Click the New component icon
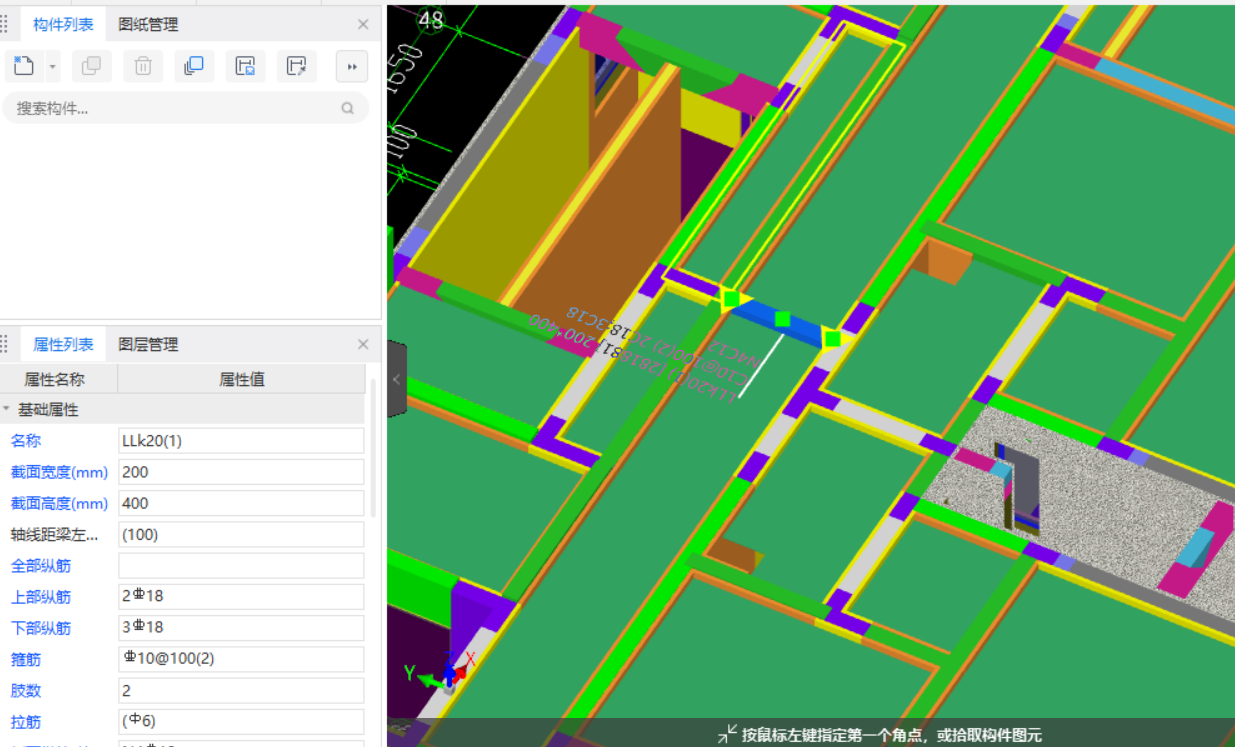The height and width of the screenshot is (747, 1235). pos(24,66)
